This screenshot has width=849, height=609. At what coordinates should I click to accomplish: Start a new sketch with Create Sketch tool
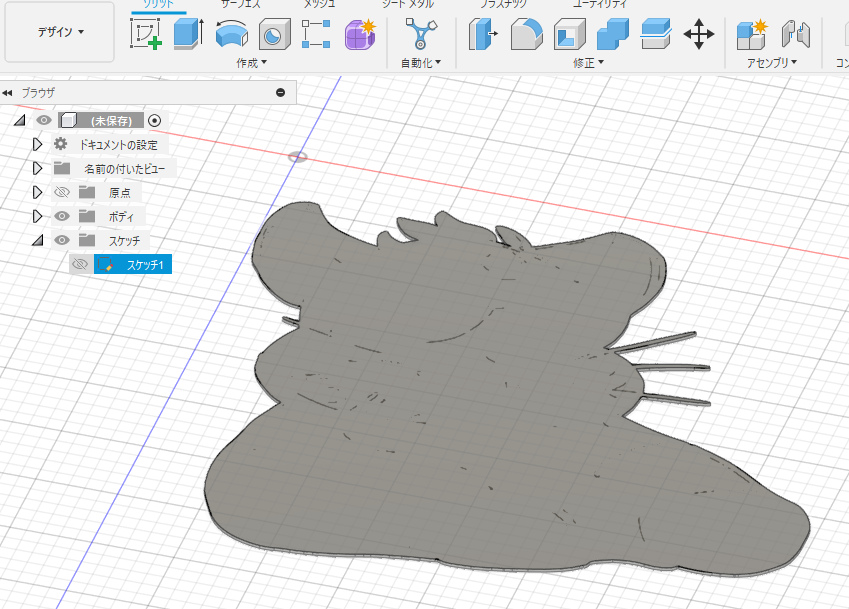pos(146,34)
